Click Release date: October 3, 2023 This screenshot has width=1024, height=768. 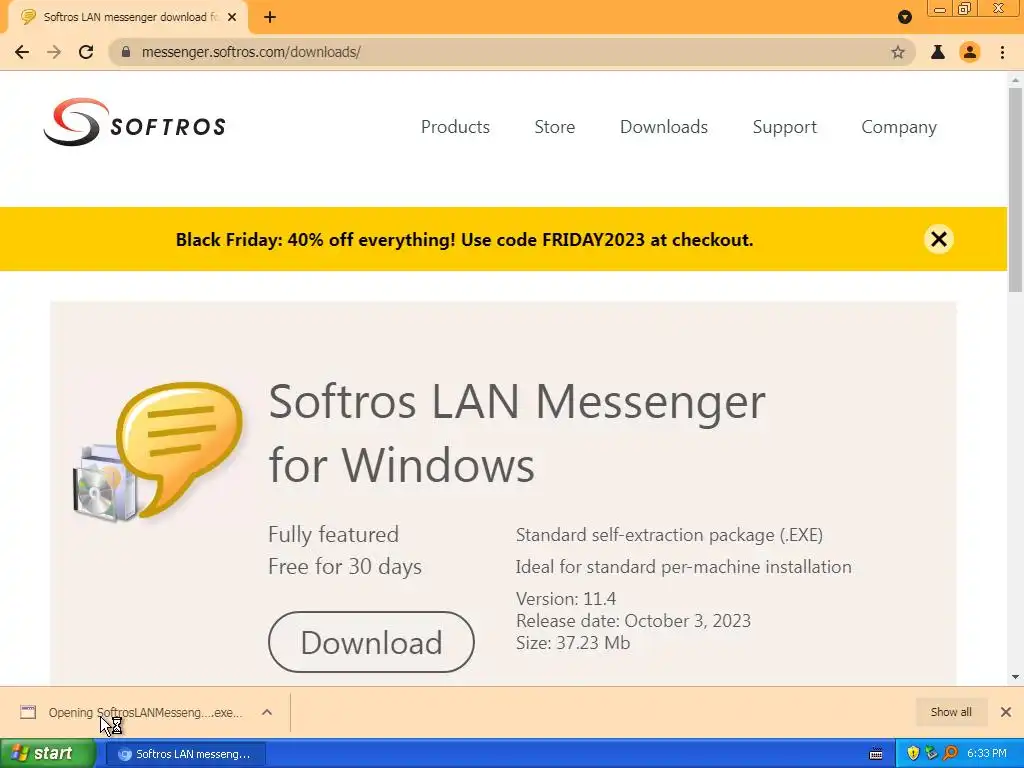tap(633, 620)
